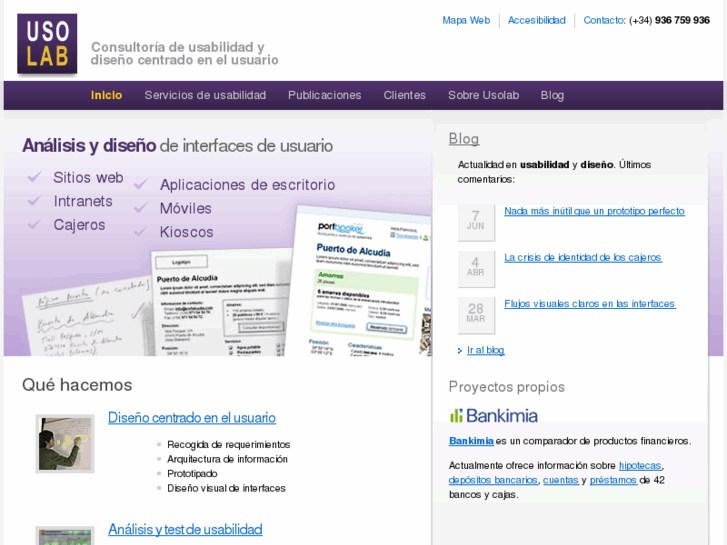Click the 'Proyectos propios' heading

pos(507,387)
